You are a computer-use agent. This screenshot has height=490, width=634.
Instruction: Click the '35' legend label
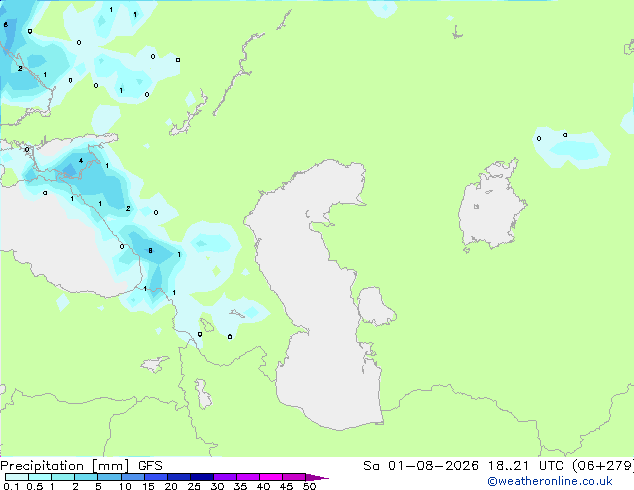[x=240, y=486]
